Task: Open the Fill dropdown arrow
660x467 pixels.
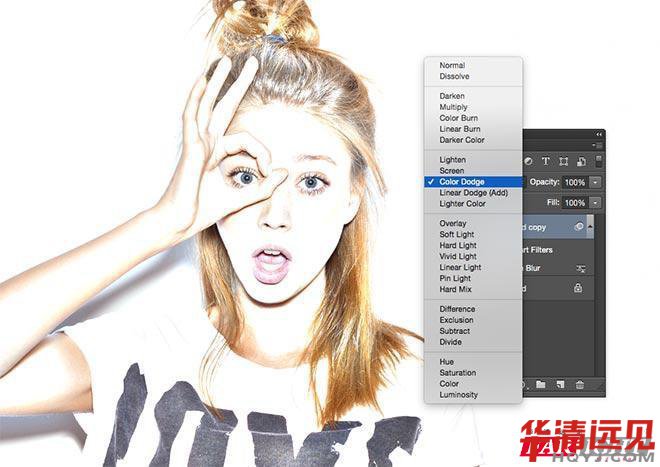Action: (596, 202)
